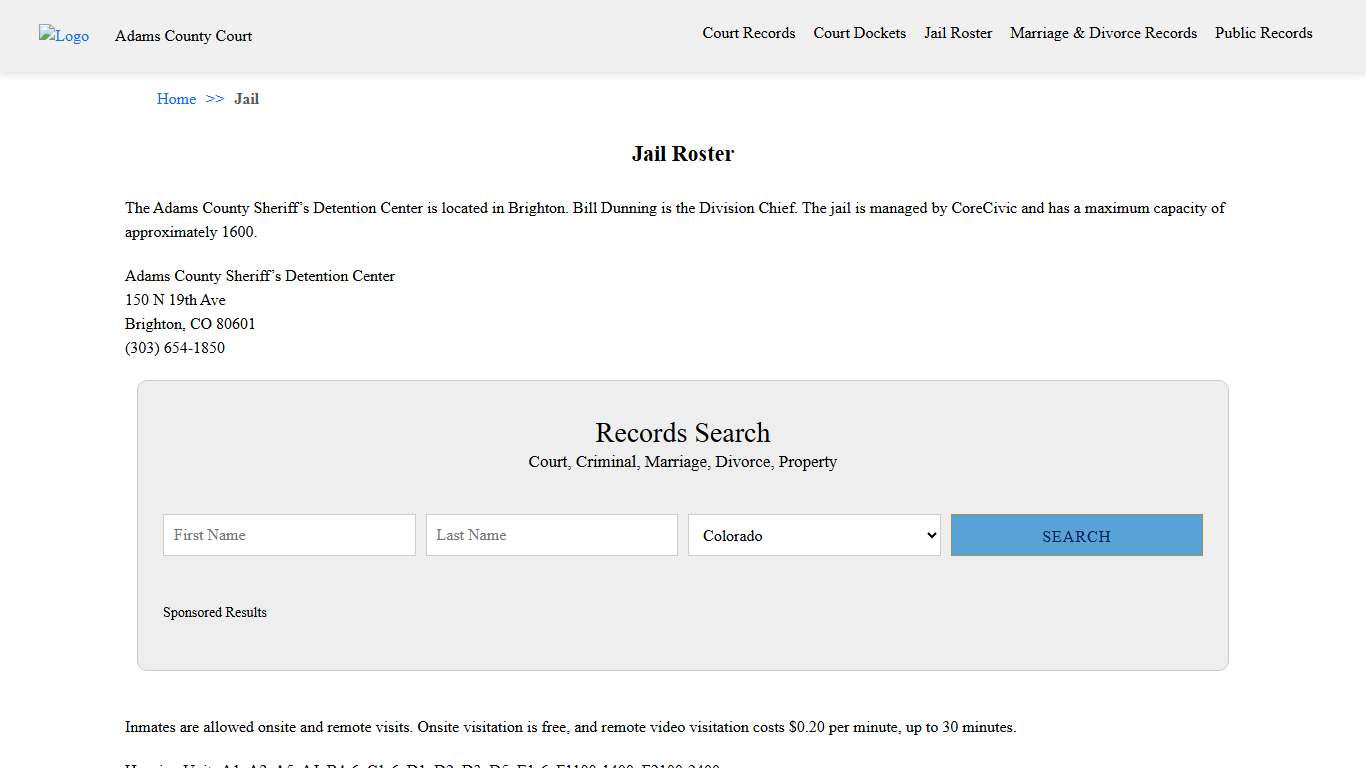
Task: Click the Jail breadcrumb label
Action: [246, 99]
